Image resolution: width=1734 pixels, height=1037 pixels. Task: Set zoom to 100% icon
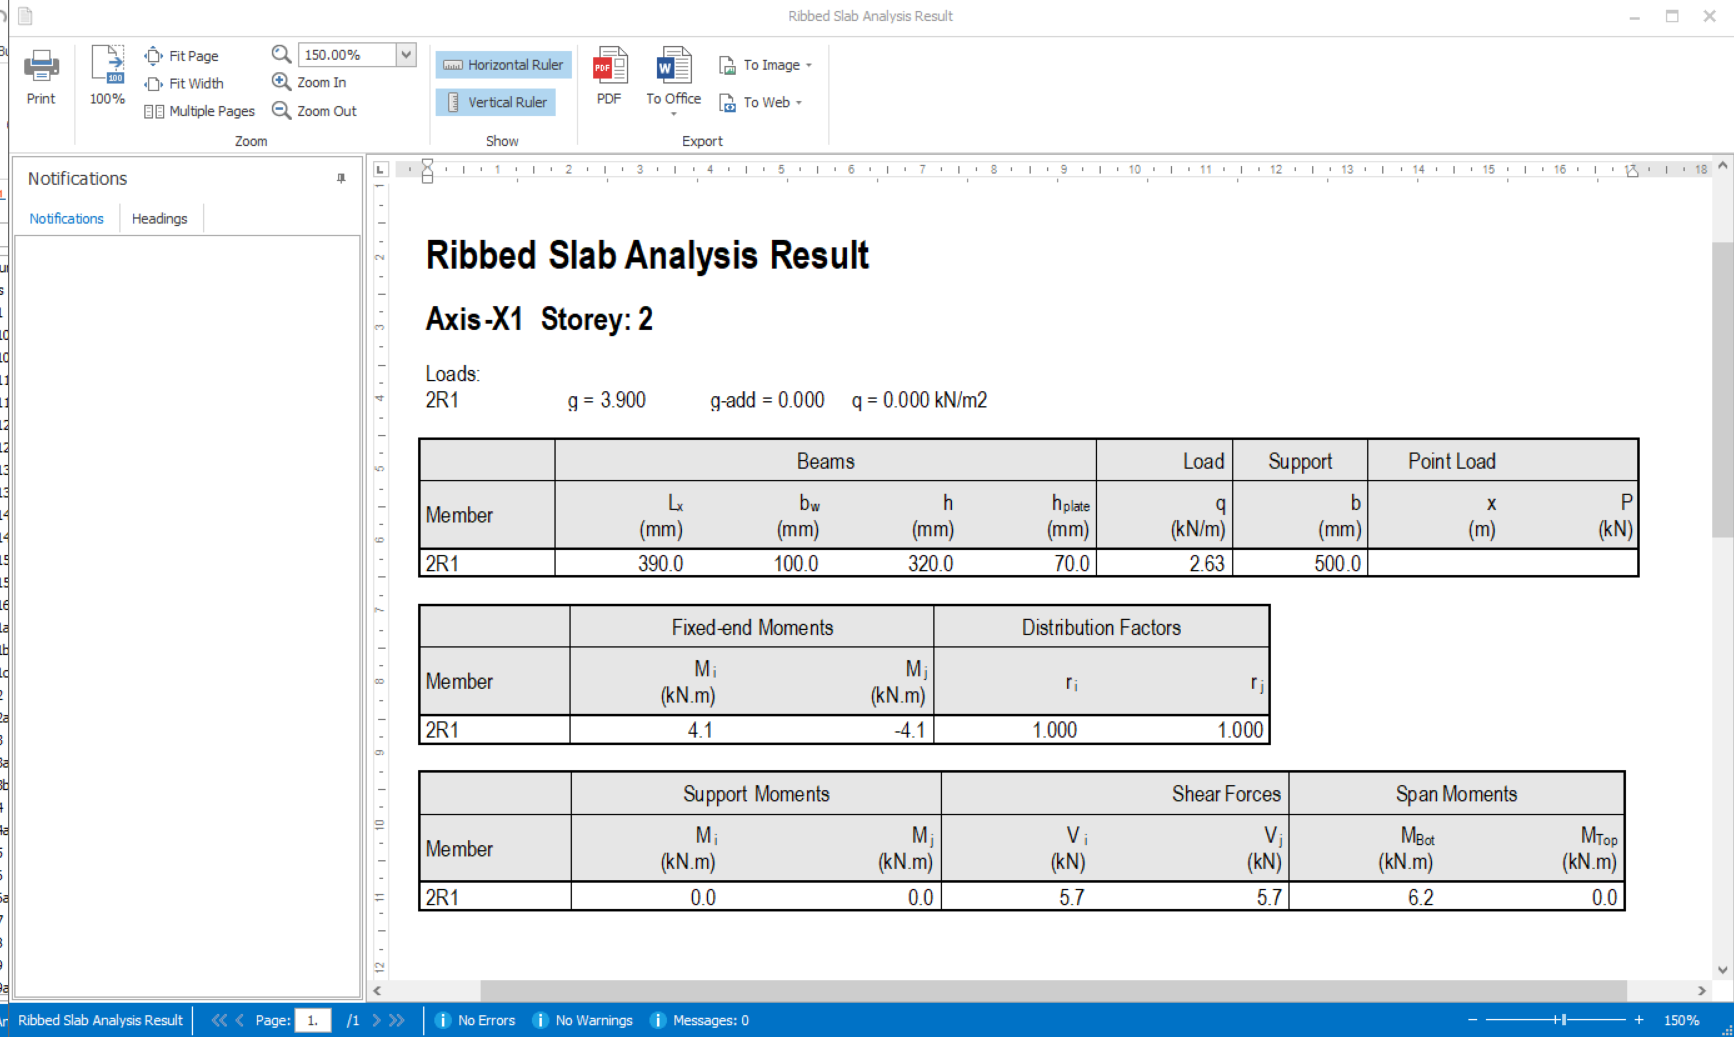pyautogui.click(x=107, y=66)
